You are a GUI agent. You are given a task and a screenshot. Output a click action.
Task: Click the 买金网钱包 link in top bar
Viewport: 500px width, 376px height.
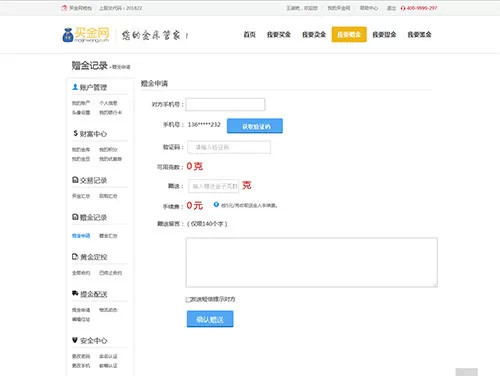coord(80,8)
